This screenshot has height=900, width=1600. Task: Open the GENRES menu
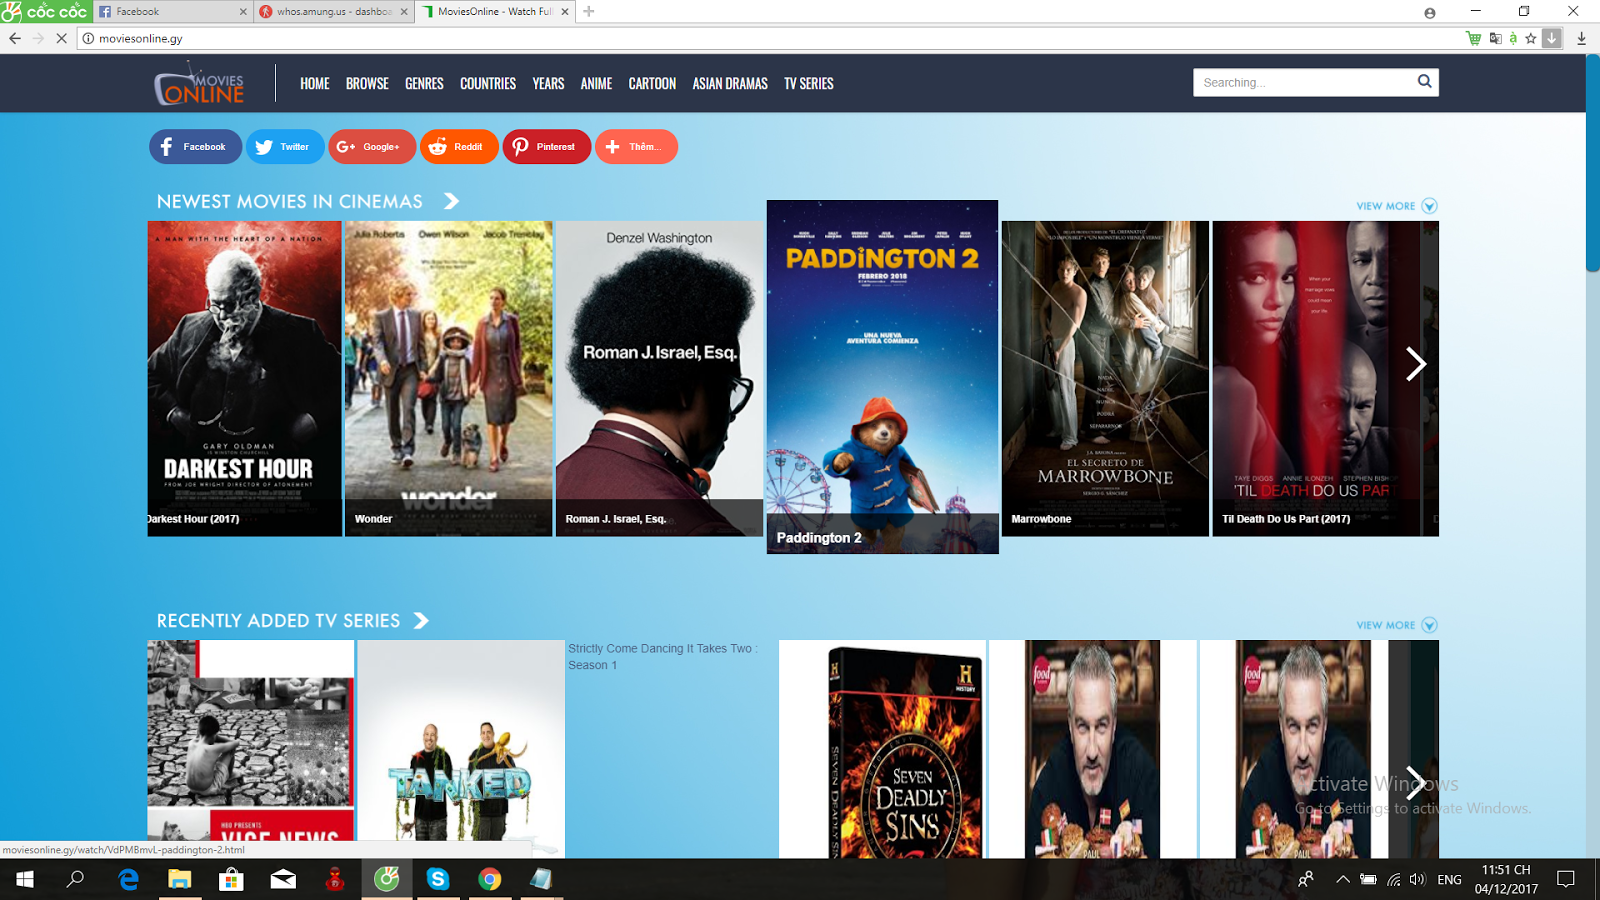(424, 84)
